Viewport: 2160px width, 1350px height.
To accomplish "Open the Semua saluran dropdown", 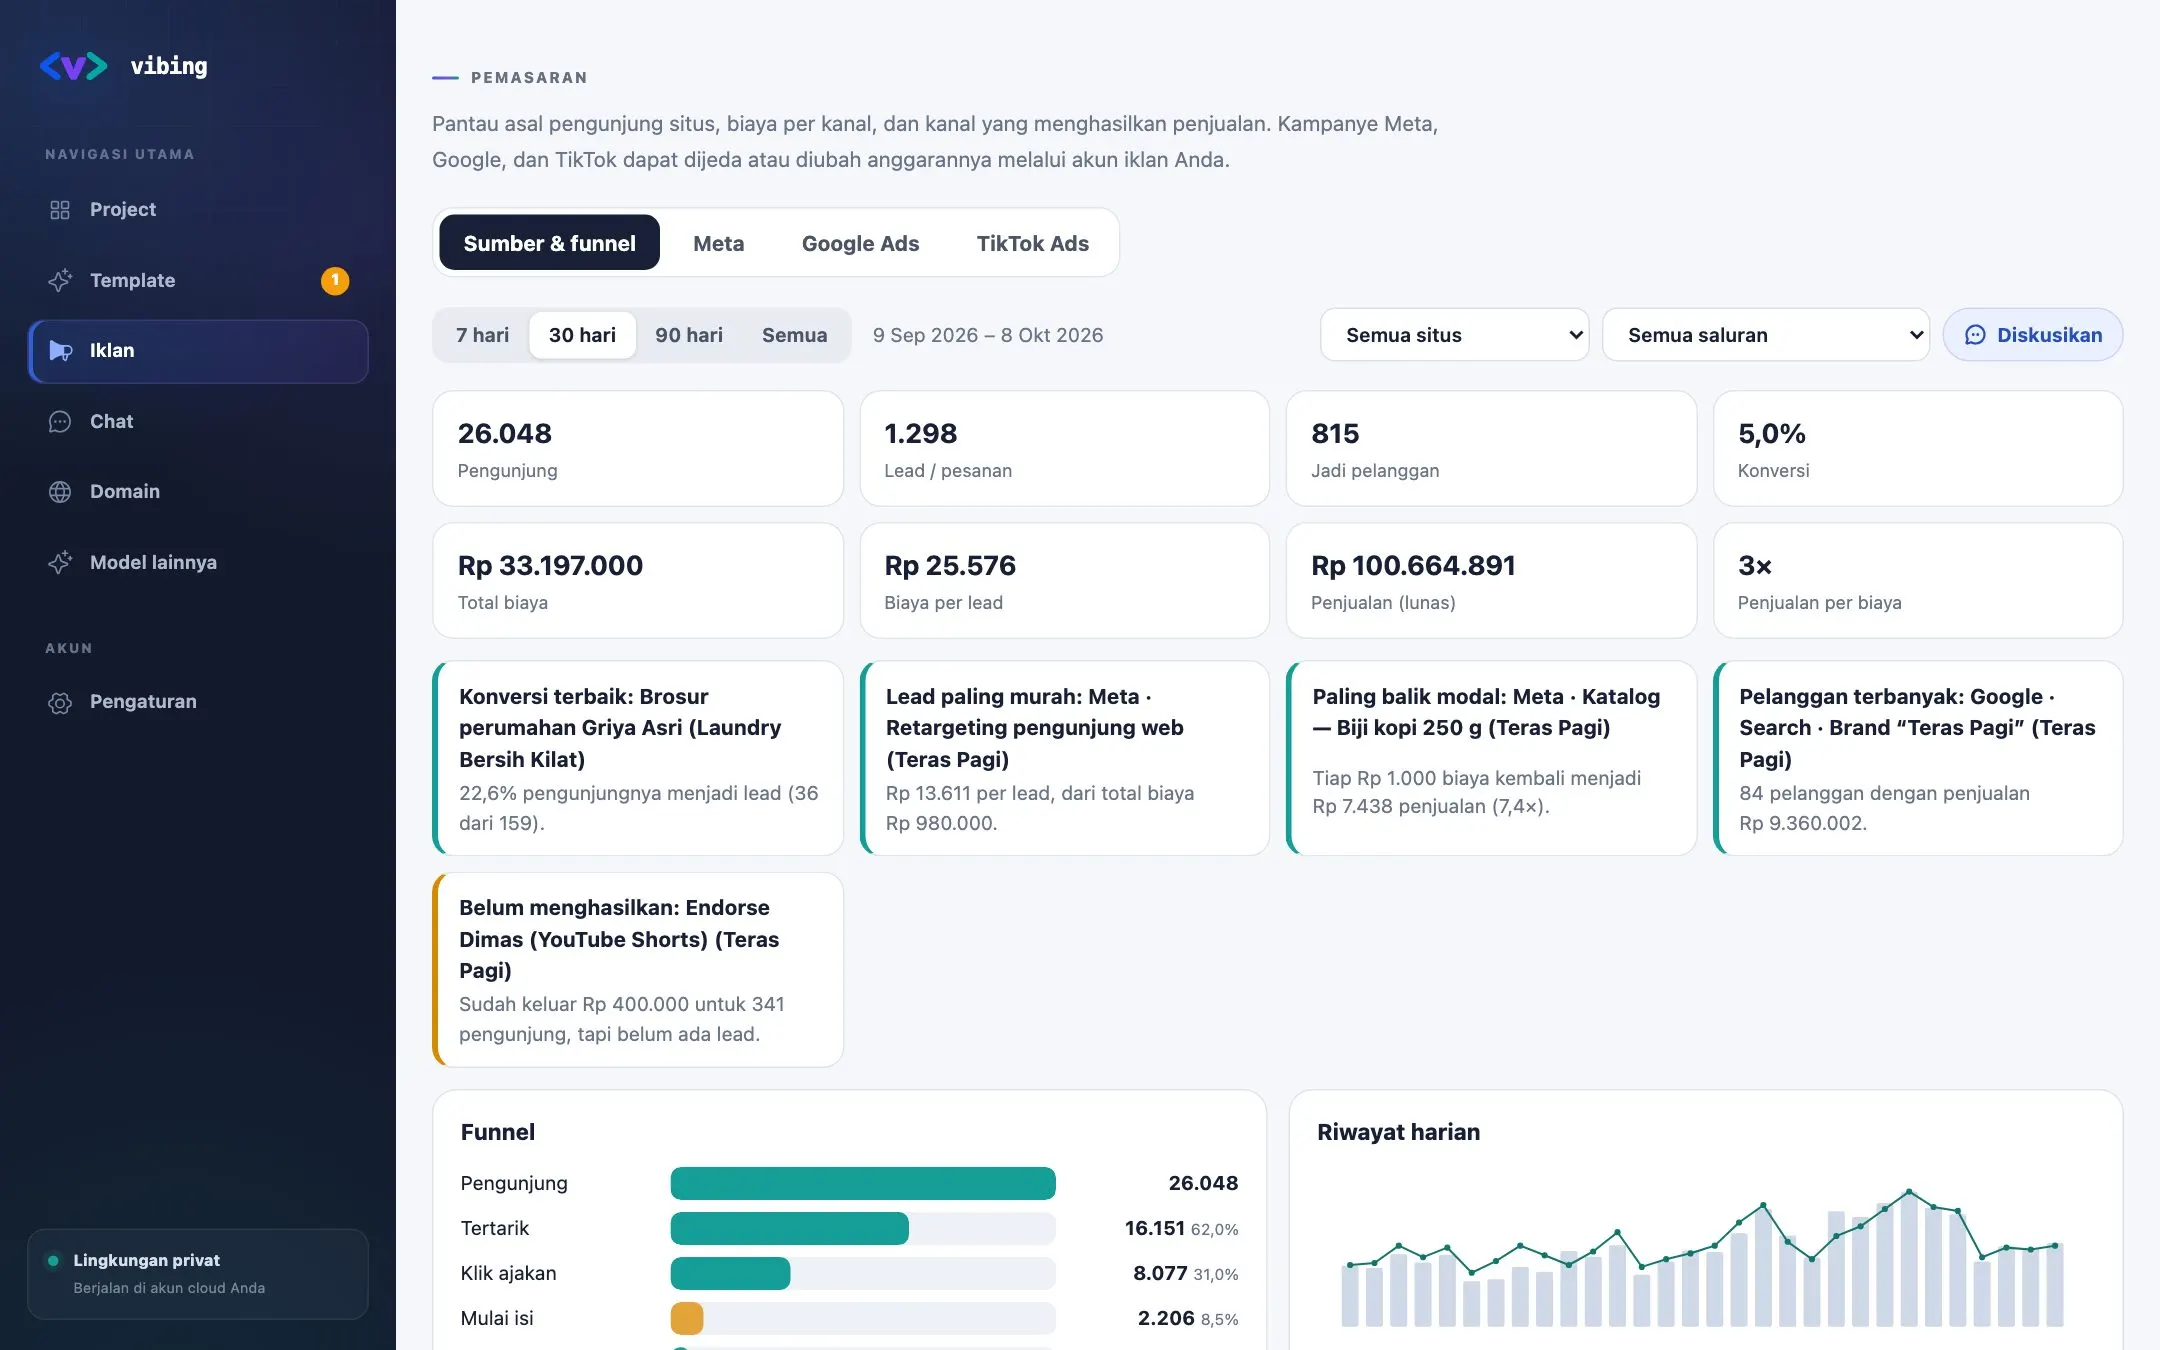I will (1766, 335).
